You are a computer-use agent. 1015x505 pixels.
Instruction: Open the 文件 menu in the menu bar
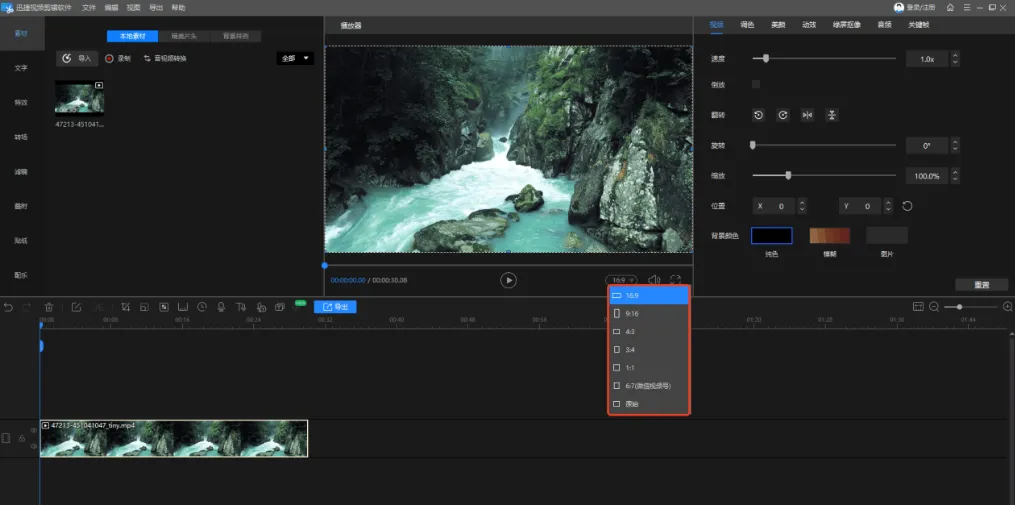pyautogui.click(x=89, y=7)
